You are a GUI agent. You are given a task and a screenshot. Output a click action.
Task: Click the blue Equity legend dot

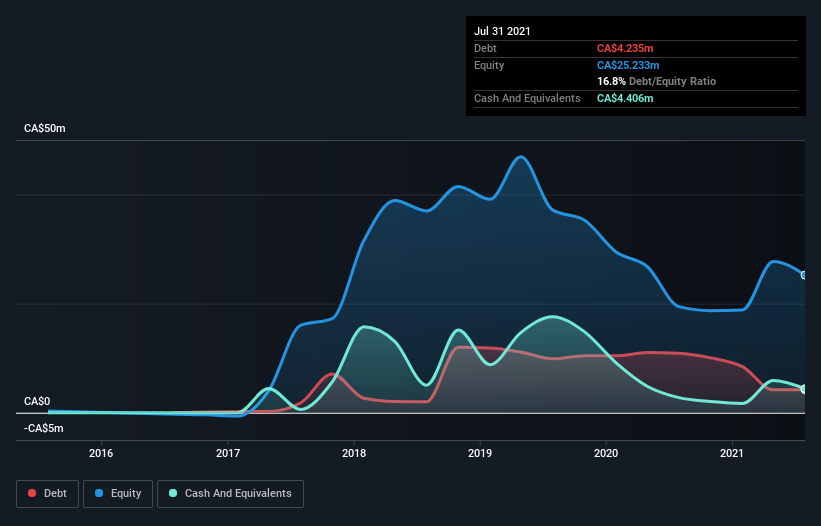(x=99, y=493)
